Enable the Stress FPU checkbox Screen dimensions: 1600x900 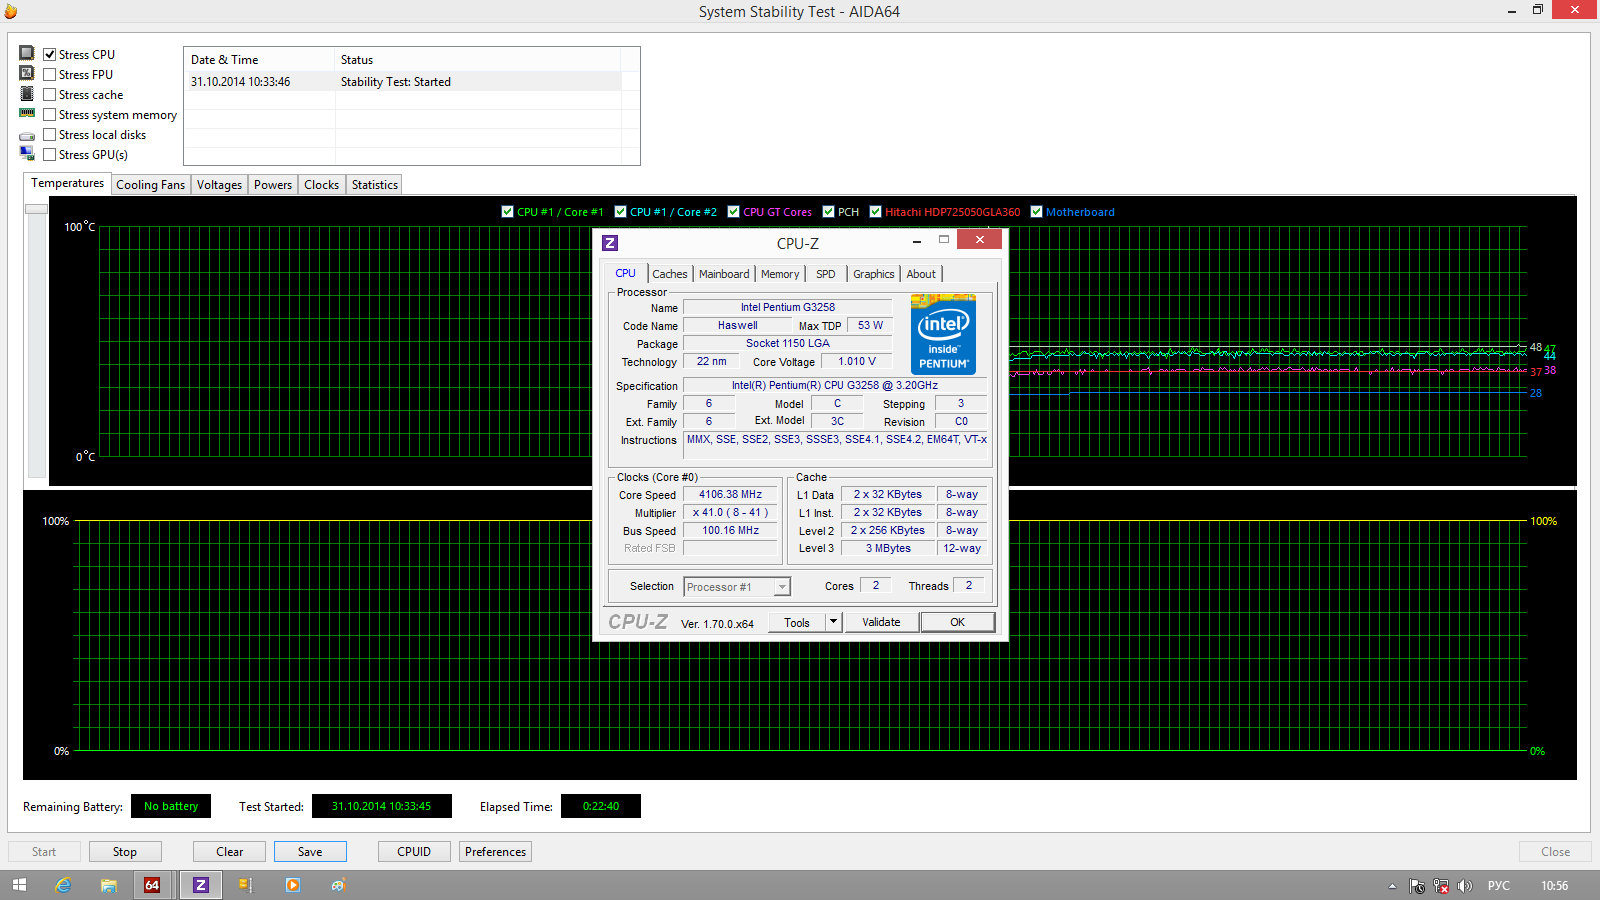point(49,74)
